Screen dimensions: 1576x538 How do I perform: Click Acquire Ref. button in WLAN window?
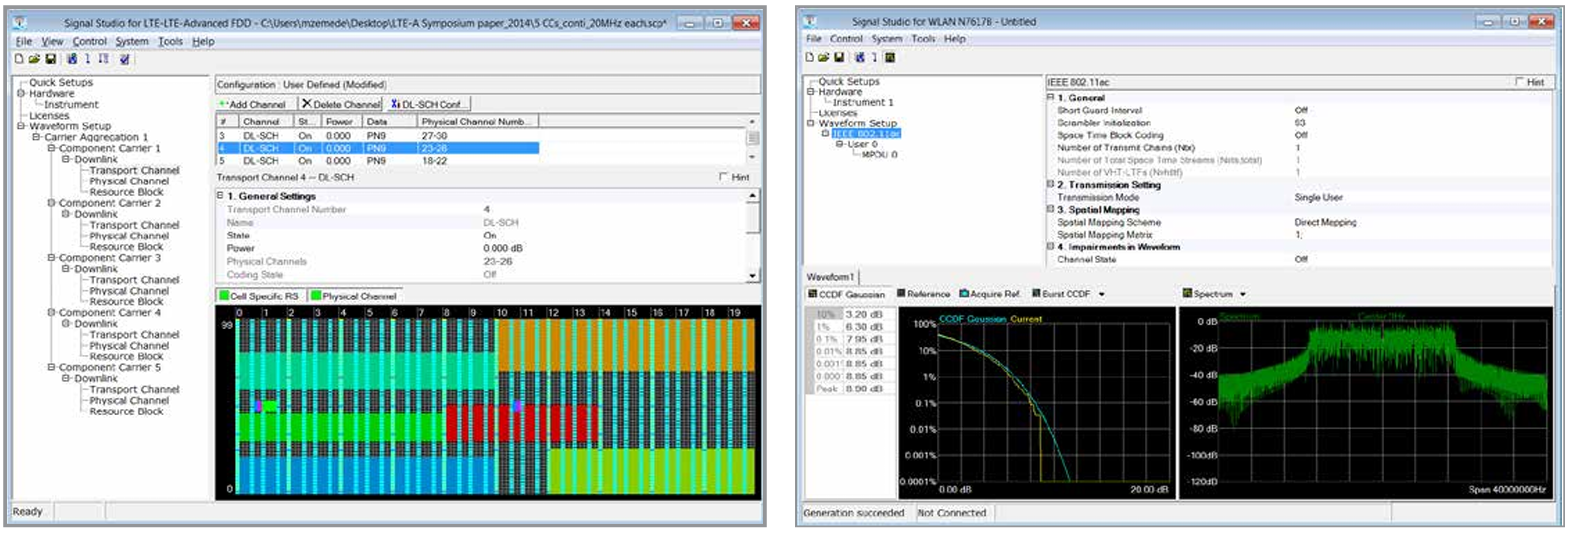pos(990,294)
